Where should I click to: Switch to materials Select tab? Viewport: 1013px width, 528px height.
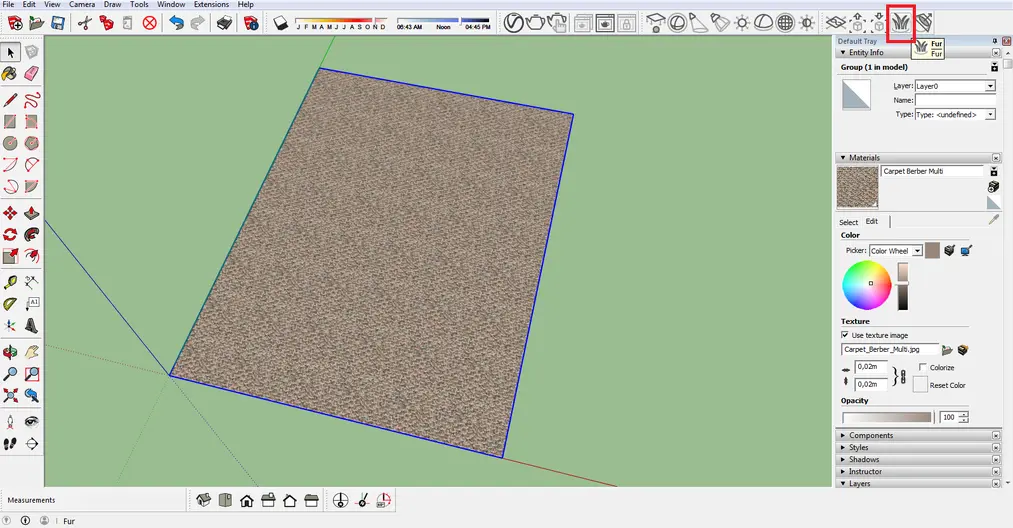pyautogui.click(x=848, y=222)
